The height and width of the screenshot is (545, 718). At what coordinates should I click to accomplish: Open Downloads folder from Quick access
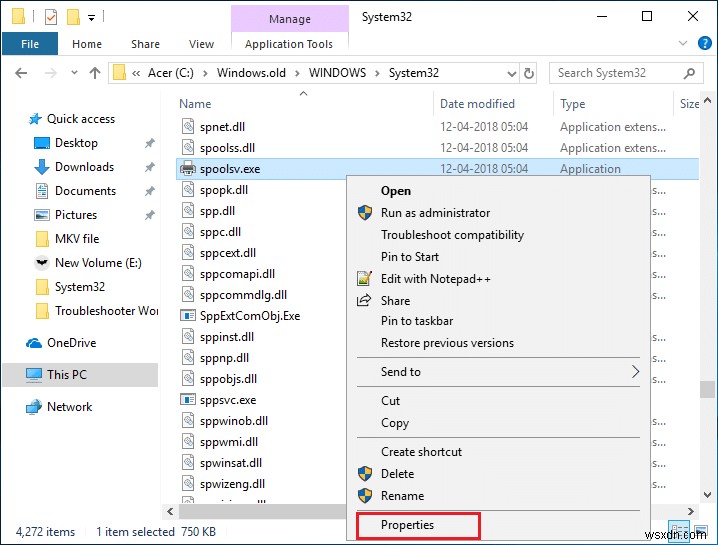(84, 167)
